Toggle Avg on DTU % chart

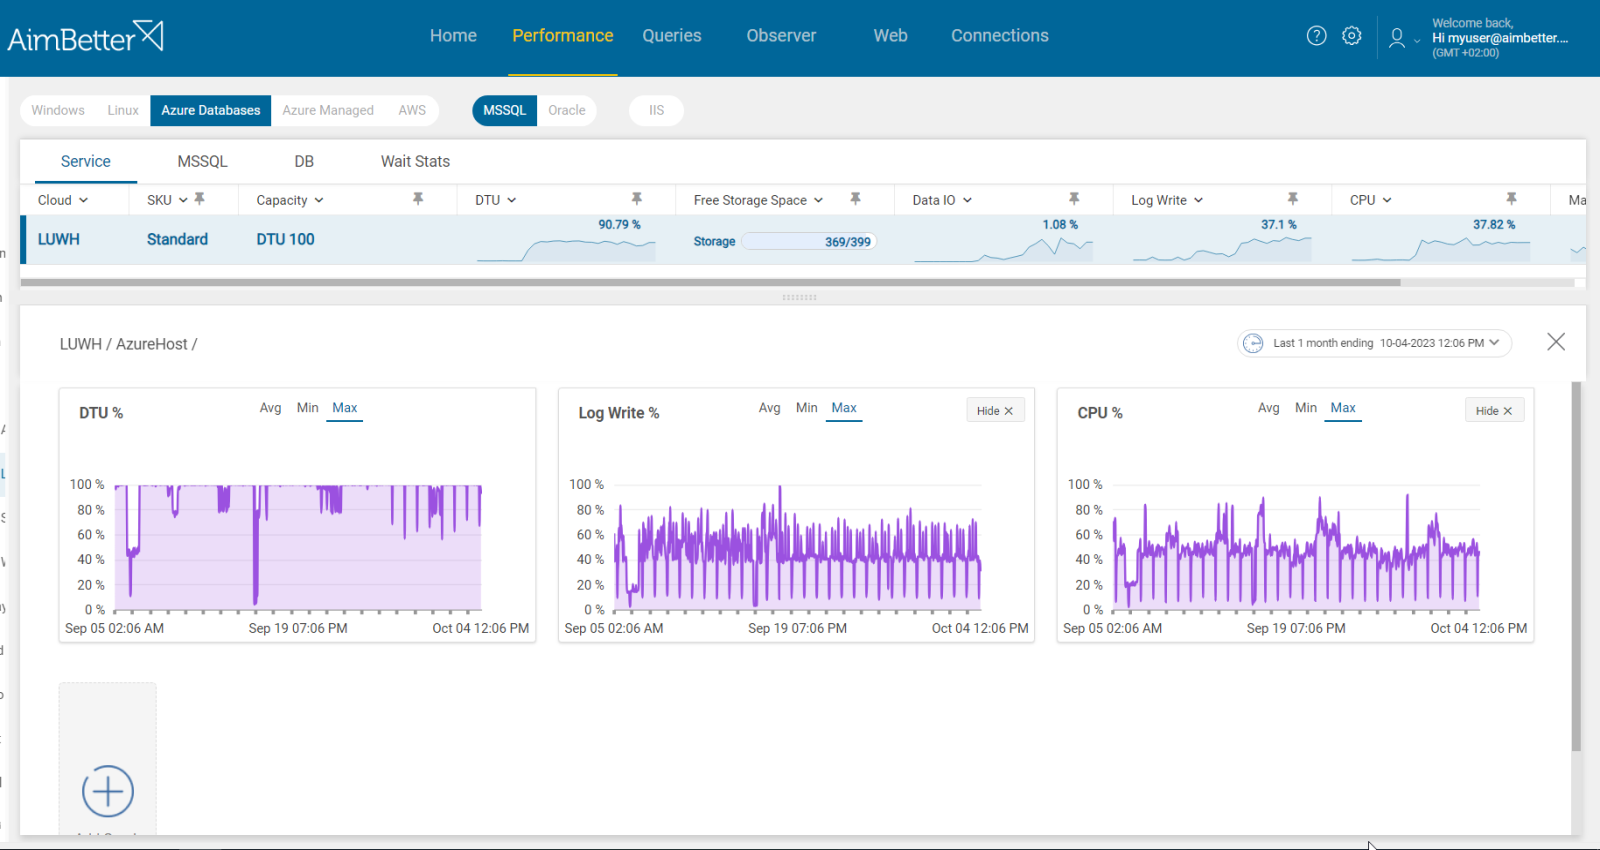[270, 408]
